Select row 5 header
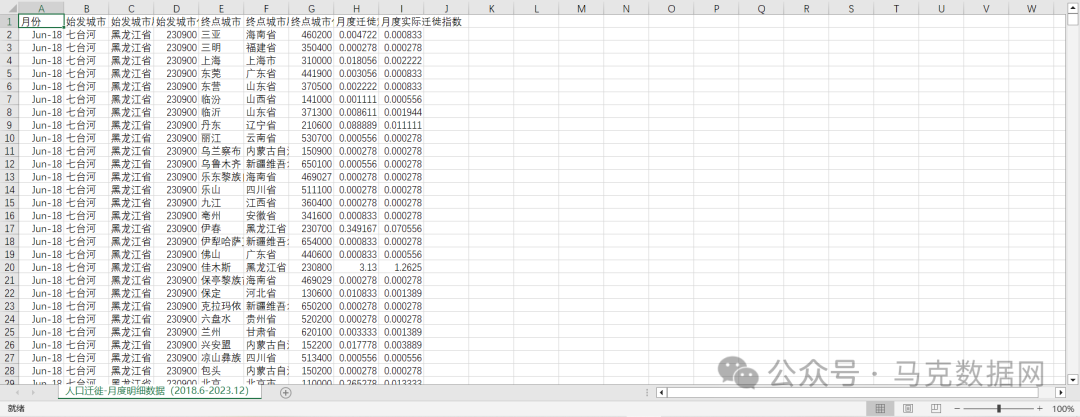 (9, 73)
